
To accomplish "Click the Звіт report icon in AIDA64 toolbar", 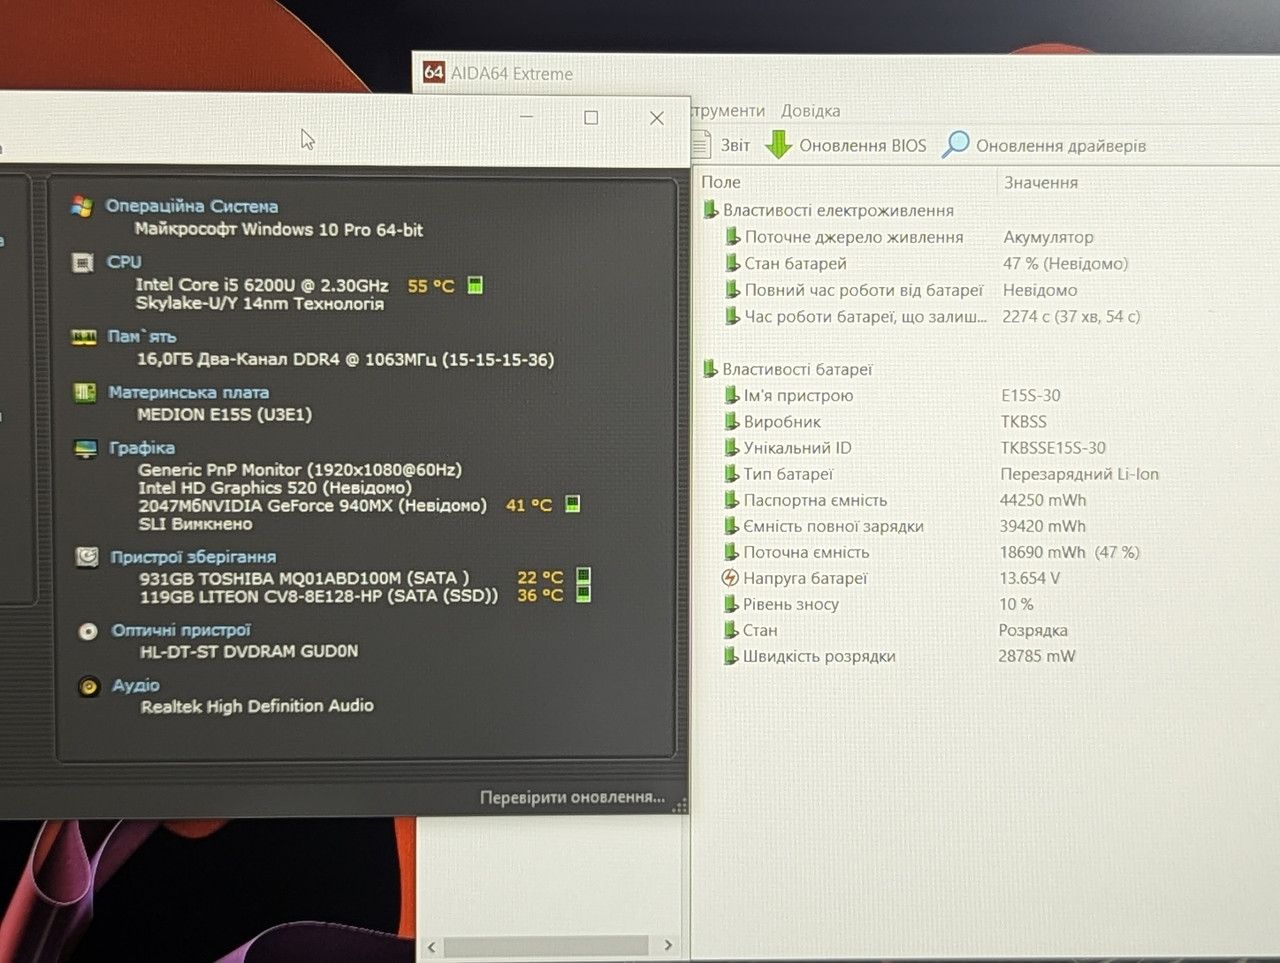I will [x=703, y=146].
